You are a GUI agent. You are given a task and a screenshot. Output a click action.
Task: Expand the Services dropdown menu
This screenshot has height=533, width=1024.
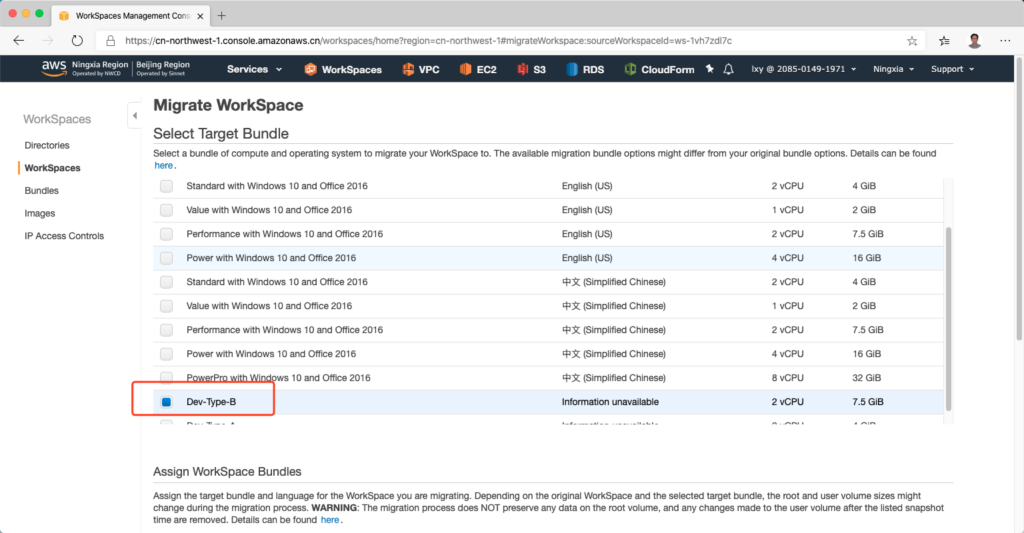[254, 69]
